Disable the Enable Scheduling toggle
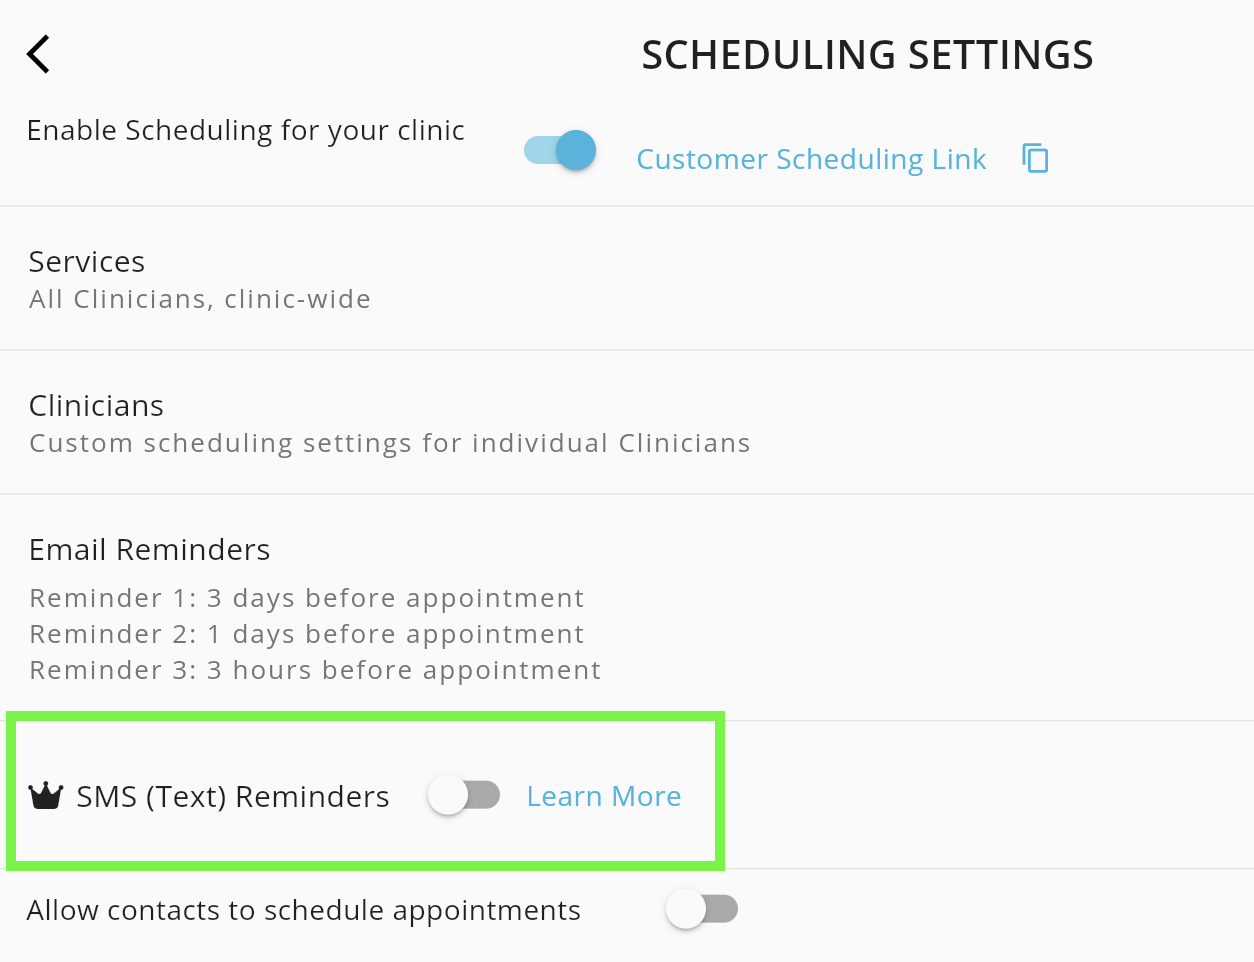This screenshot has width=1254, height=962. tap(561, 151)
